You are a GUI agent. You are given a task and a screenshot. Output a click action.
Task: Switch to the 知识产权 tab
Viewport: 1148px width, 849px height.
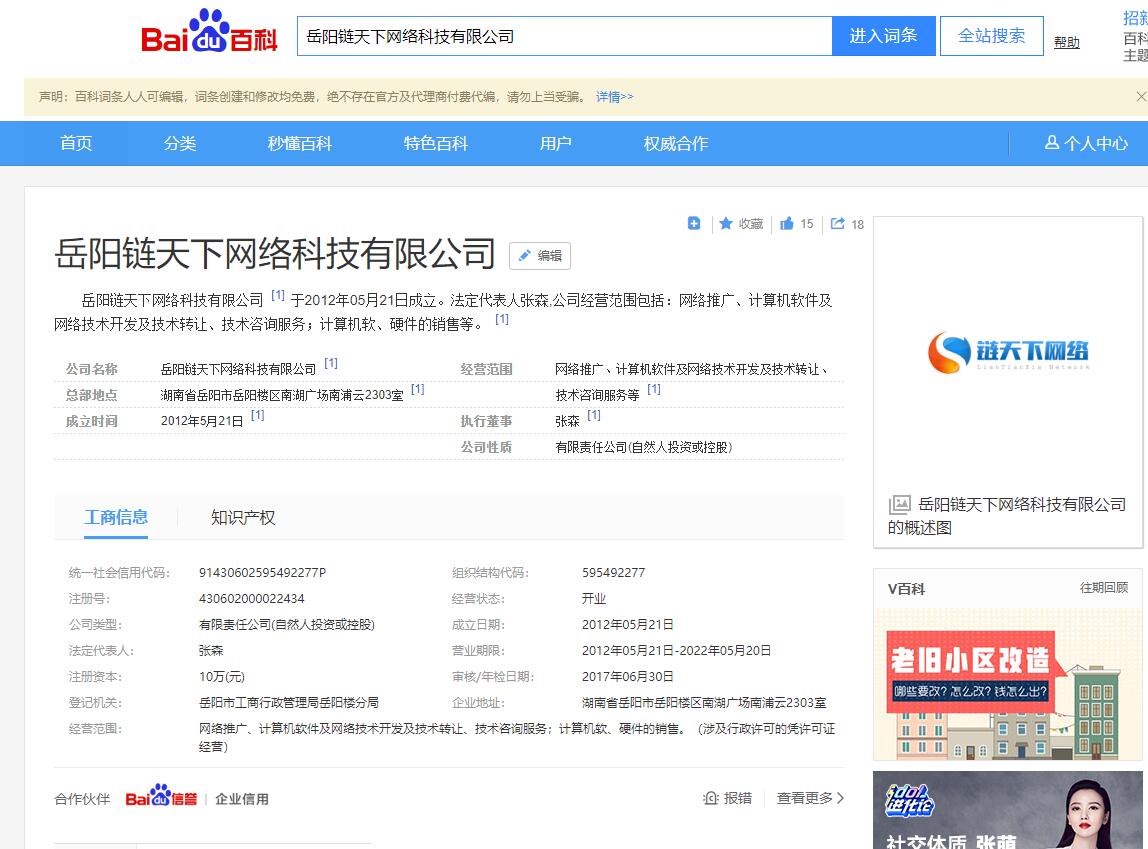pos(243,518)
